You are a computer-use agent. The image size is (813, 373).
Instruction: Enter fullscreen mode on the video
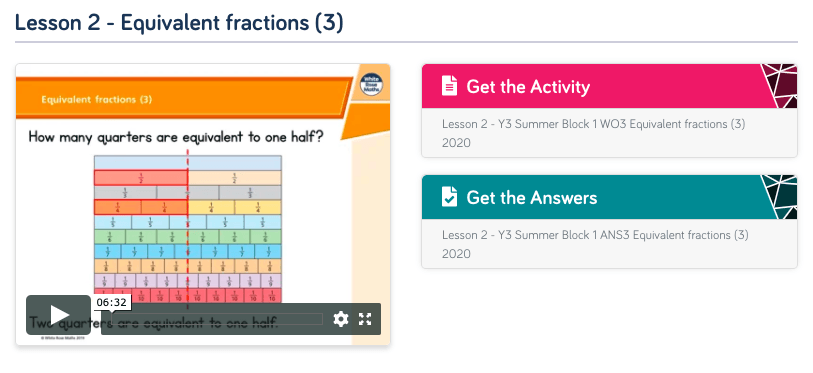(365, 319)
